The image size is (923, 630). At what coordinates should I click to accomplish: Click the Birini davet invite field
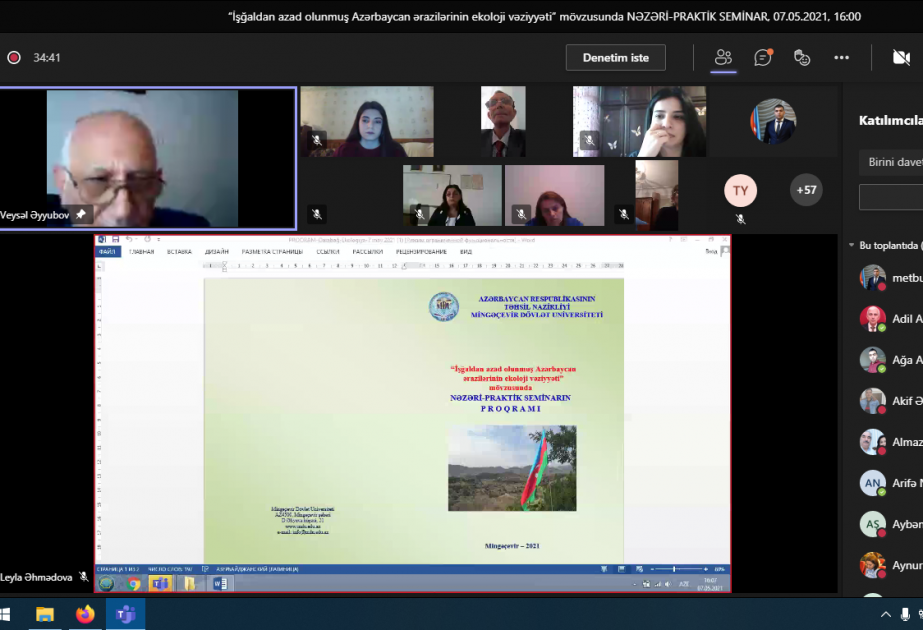pyautogui.click(x=891, y=162)
